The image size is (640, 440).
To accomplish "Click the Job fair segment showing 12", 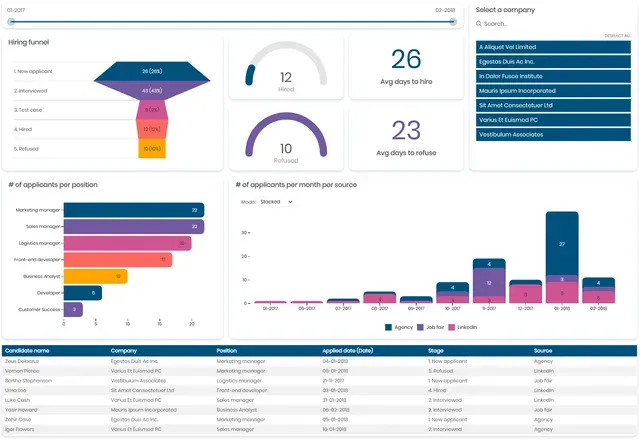I will (489, 282).
